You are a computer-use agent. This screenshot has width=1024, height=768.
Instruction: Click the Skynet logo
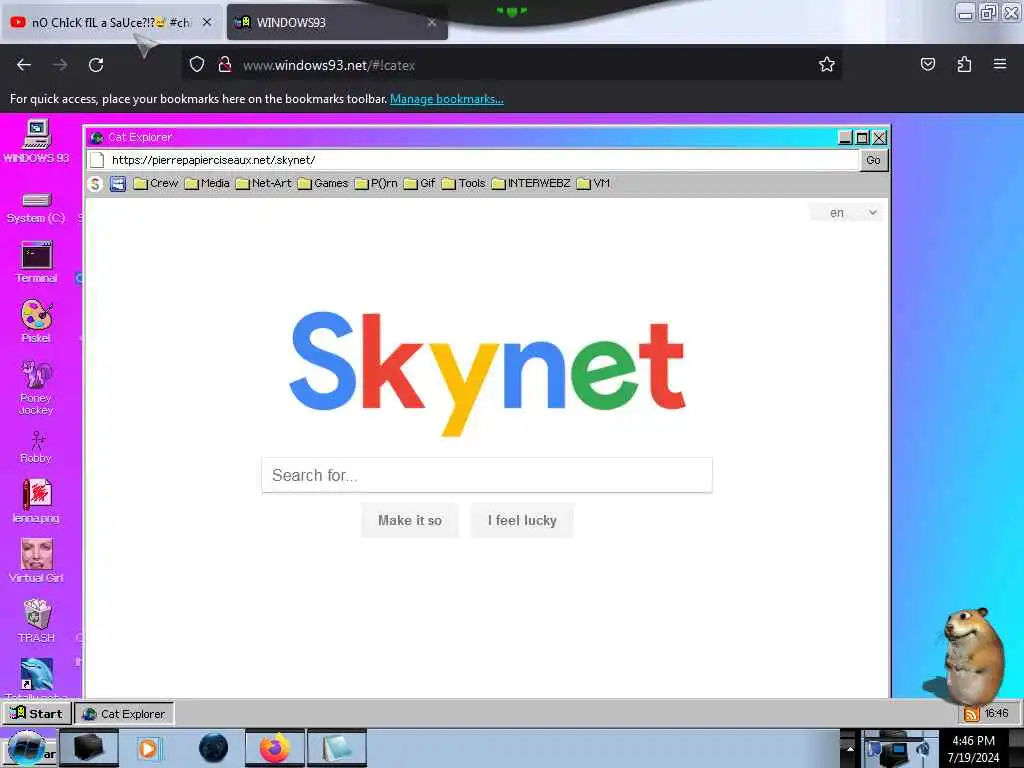[x=487, y=372]
